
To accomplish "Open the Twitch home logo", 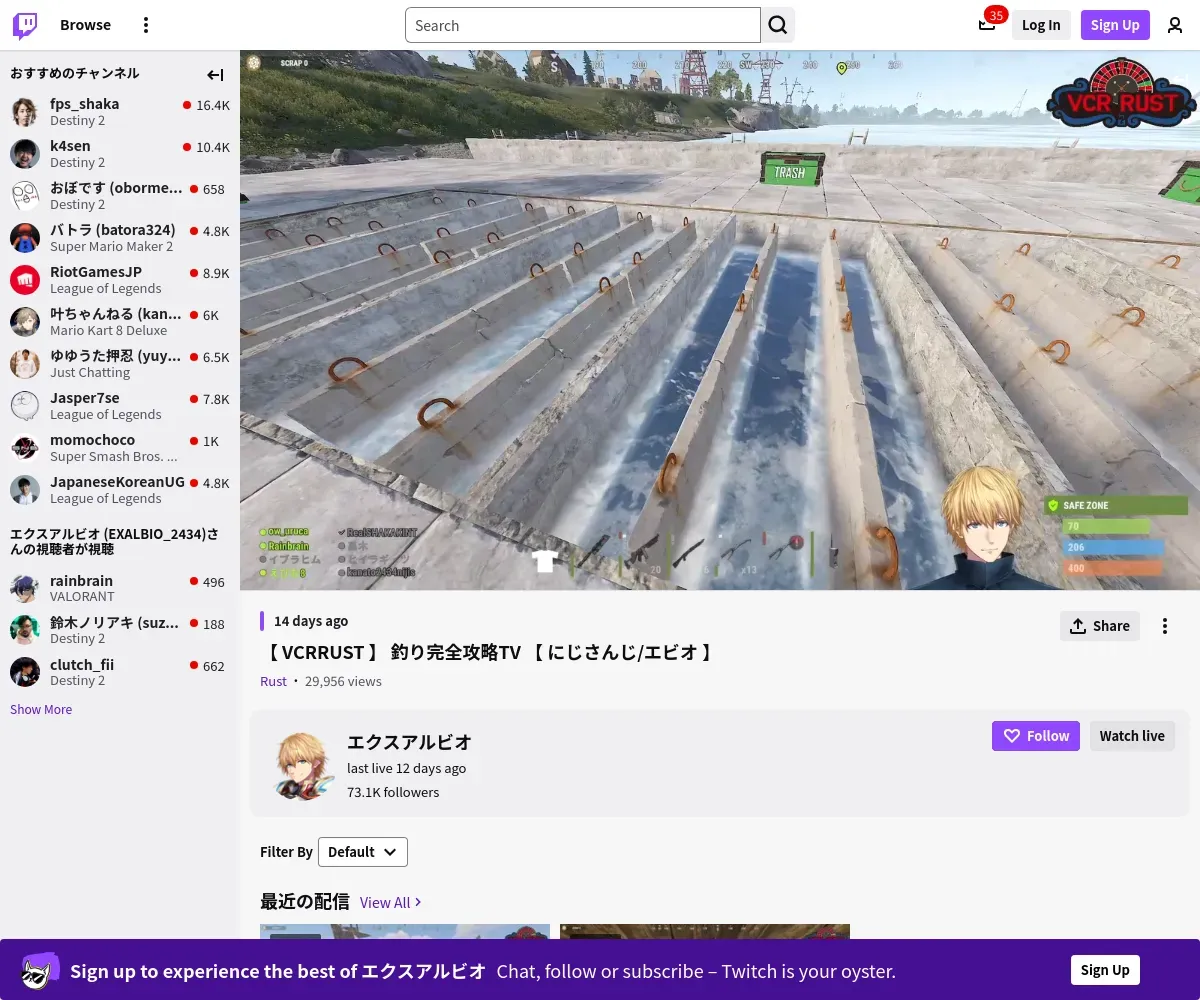I will tap(25, 25).
